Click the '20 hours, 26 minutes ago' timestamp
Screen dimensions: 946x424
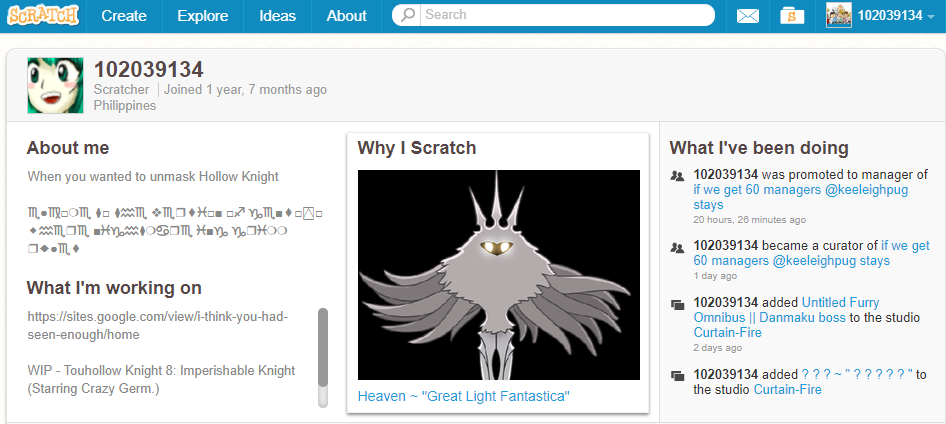[x=749, y=220]
